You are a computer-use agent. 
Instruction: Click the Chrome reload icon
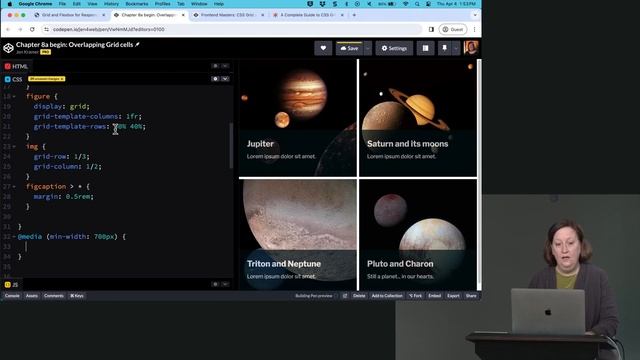click(x=32, y=29)
